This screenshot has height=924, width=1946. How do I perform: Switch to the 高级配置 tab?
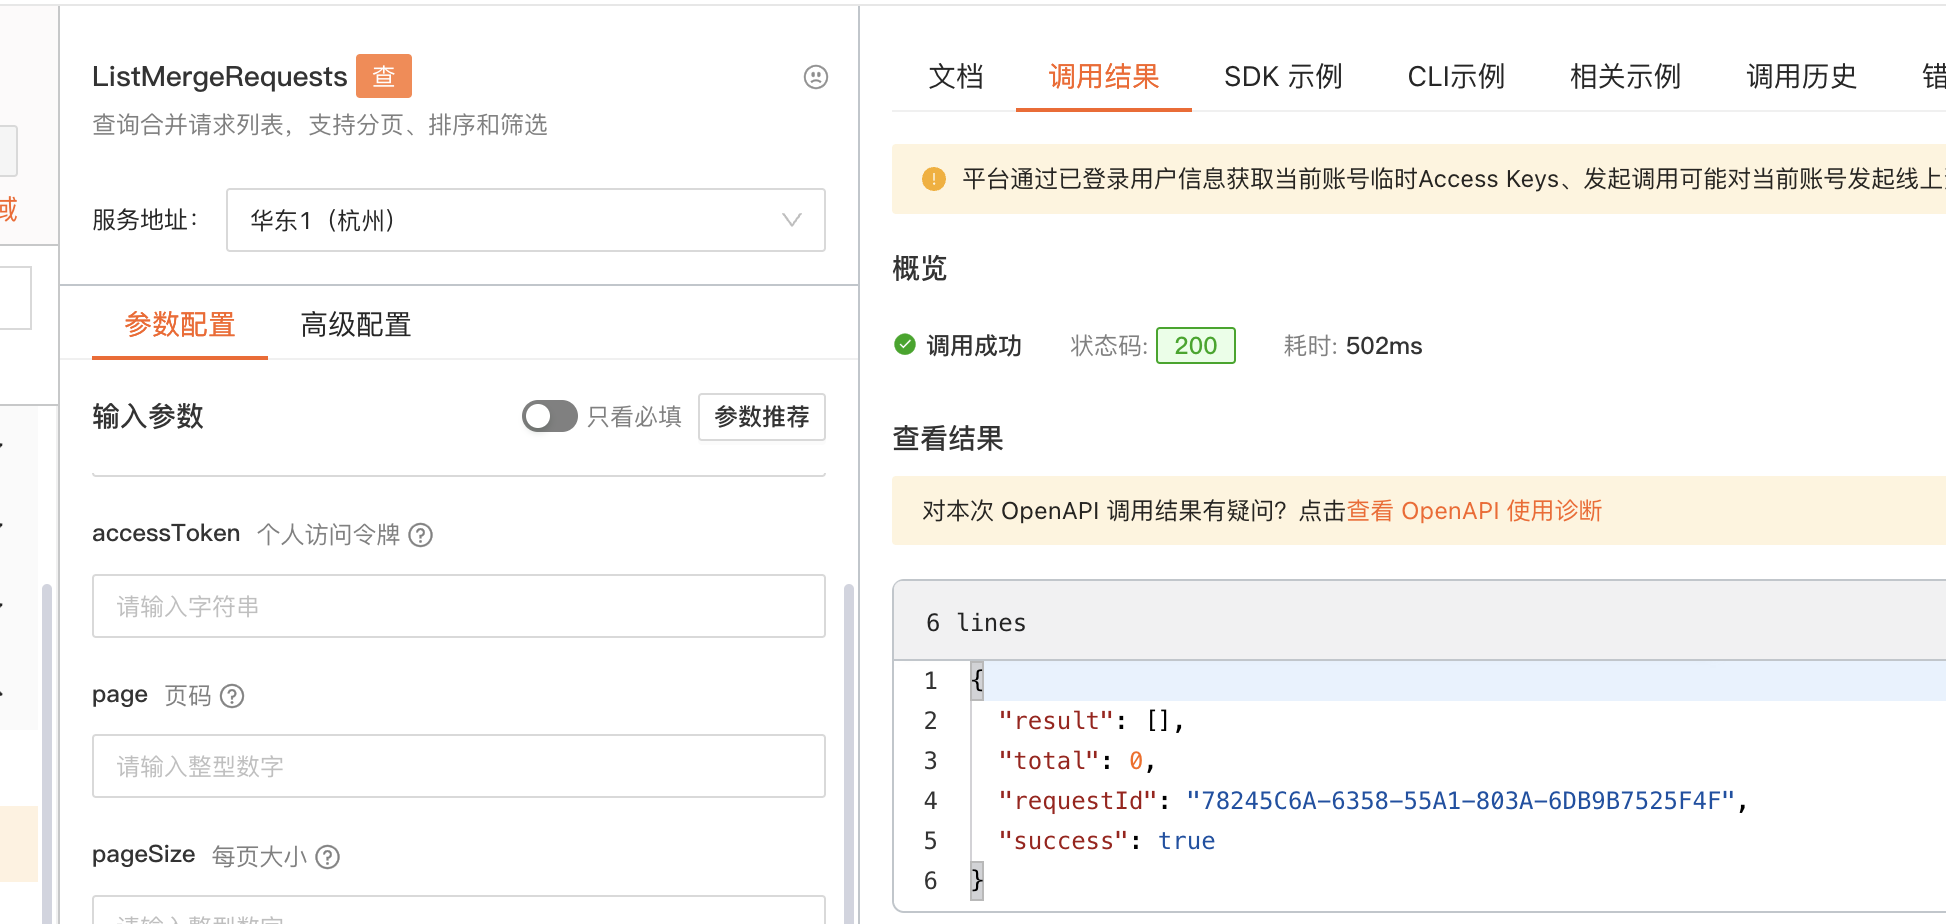pos(356,324)
